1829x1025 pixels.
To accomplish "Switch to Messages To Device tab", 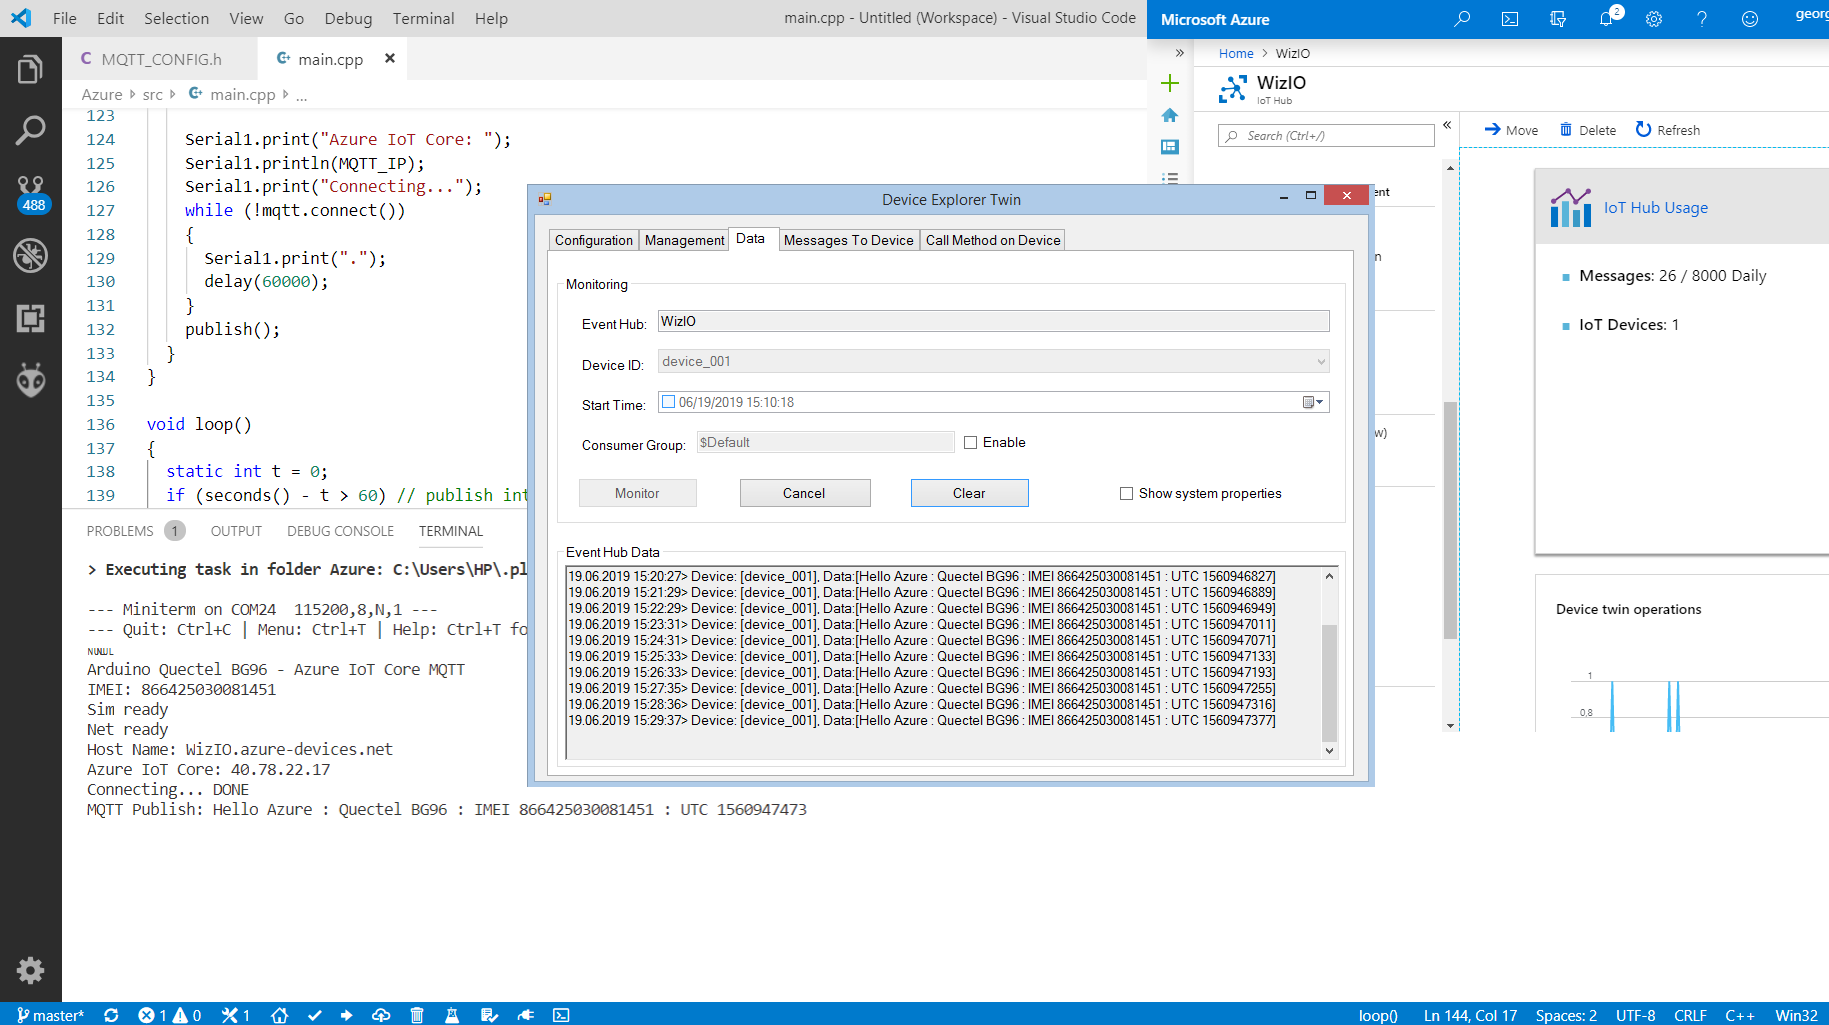I will [x=848, y=240].
